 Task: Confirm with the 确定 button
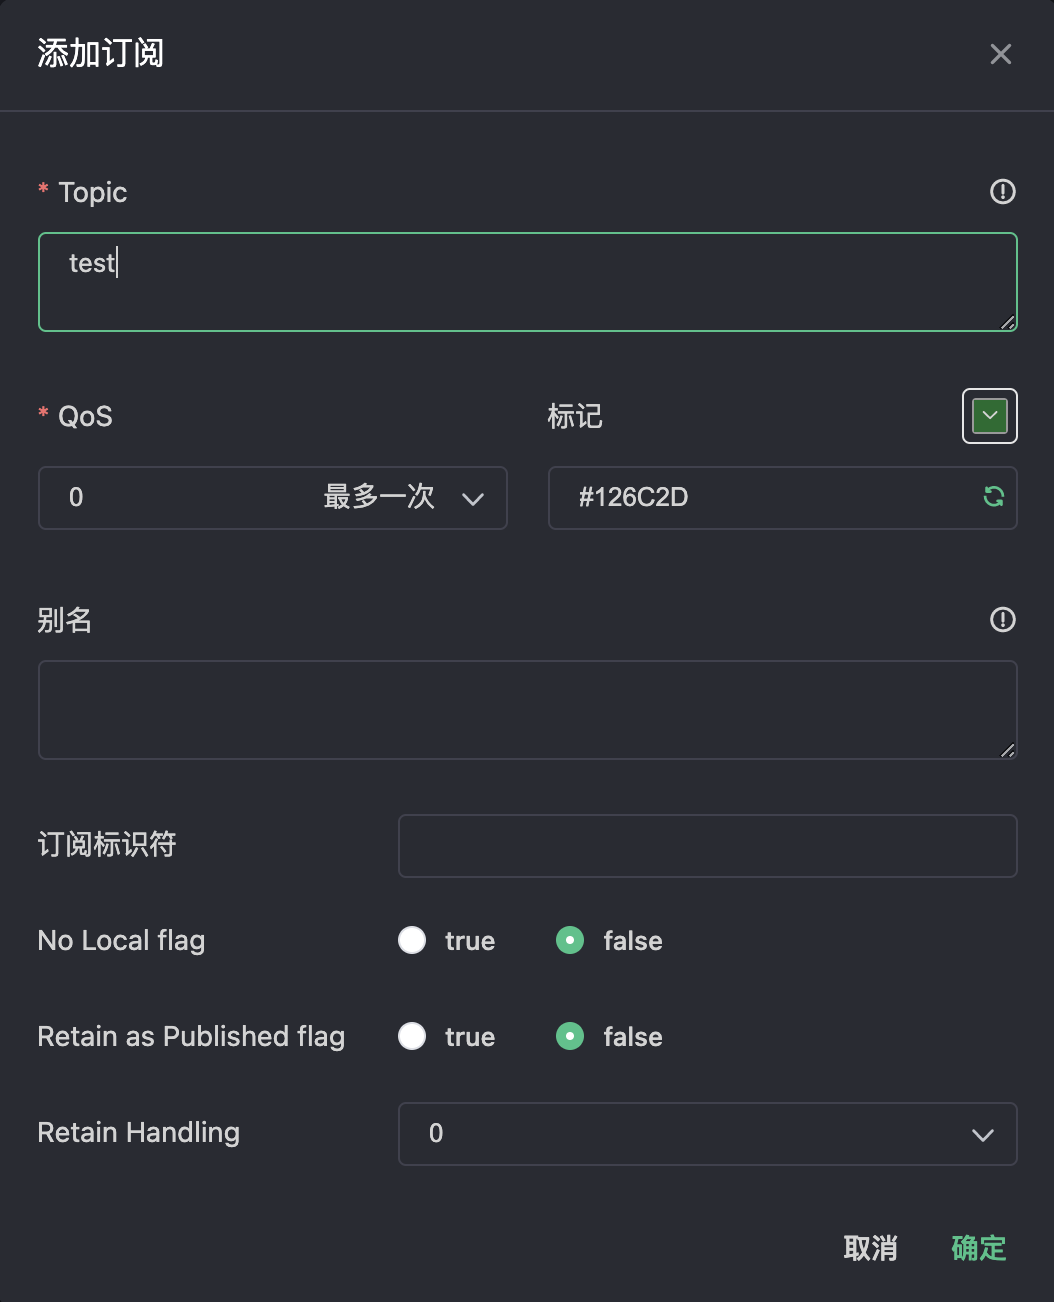979,1248
